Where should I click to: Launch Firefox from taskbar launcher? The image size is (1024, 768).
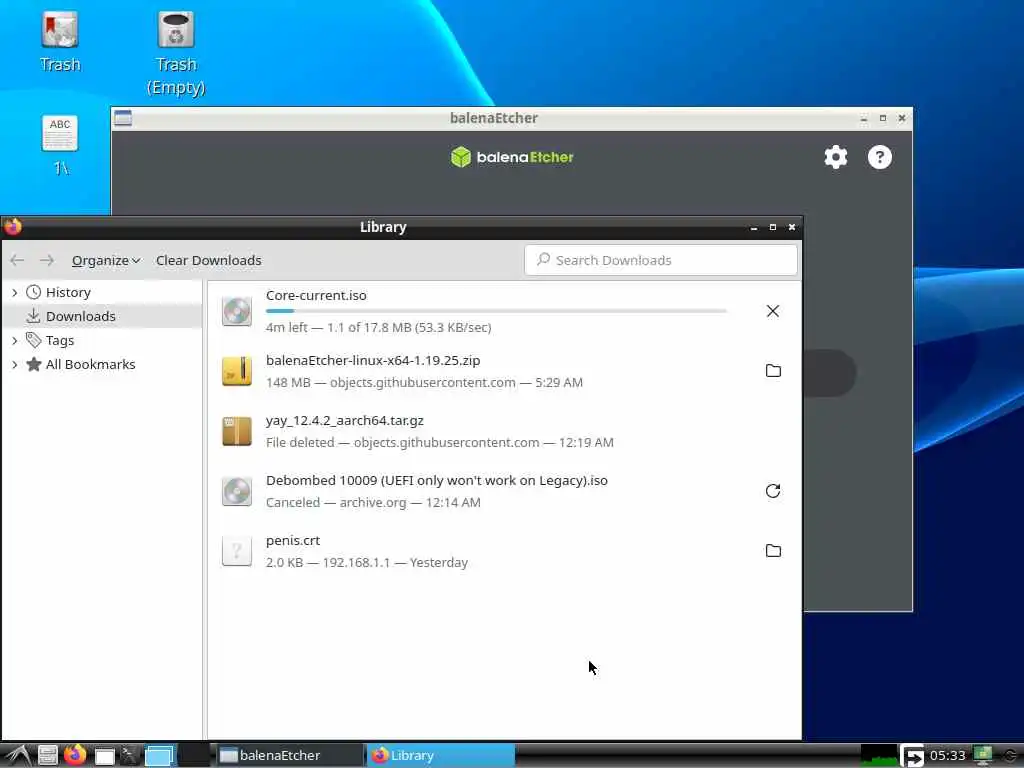[x=75, y=755]
